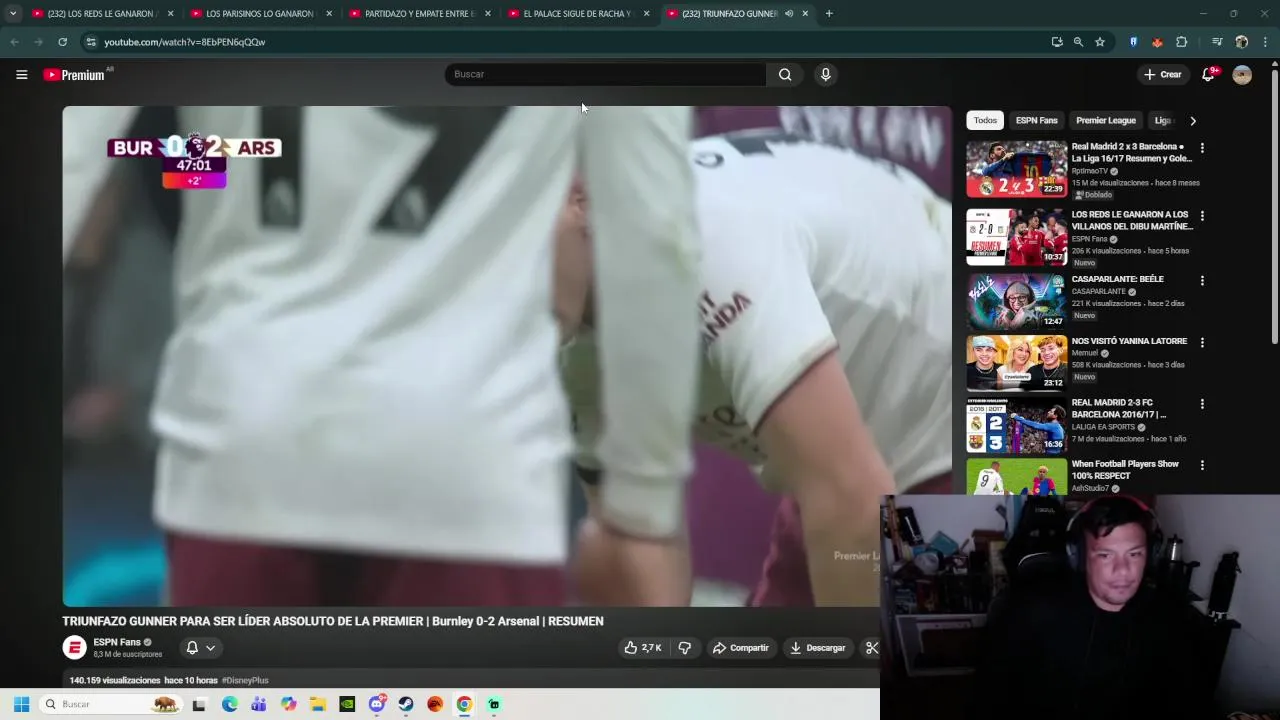The width and height of the screenshot is (1280, 720).
Task: Open media controls in Chrome toolbar
Action: tap(1217, 42)
